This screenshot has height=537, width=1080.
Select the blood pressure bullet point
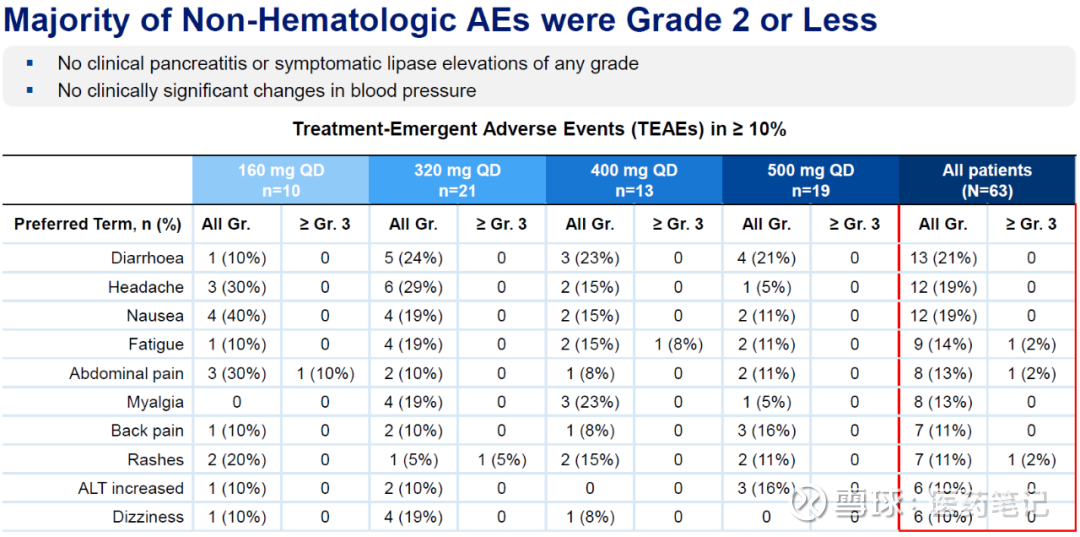(266, 91)
